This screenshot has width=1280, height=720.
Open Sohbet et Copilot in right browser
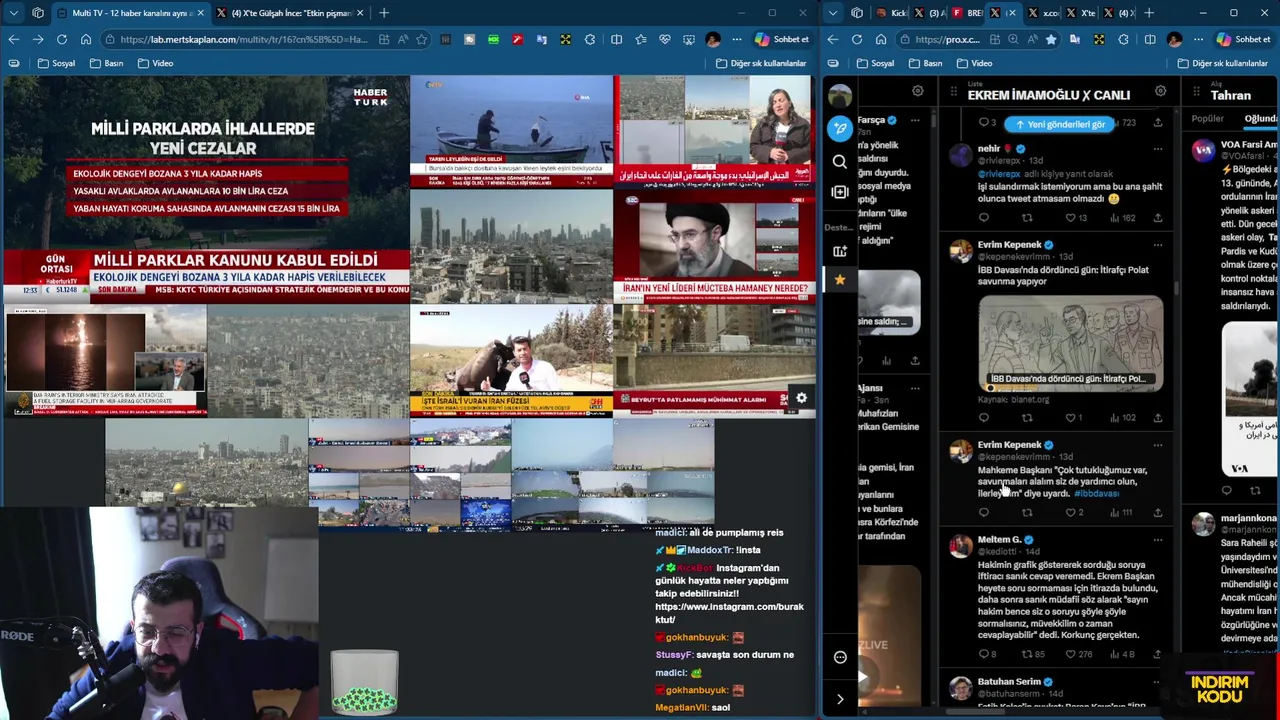coord(1243,39)
